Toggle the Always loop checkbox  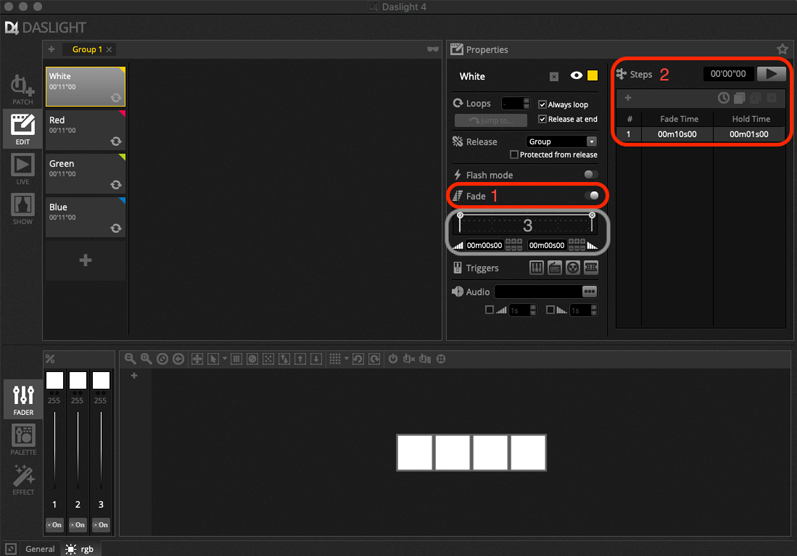[x=542, y=104]
